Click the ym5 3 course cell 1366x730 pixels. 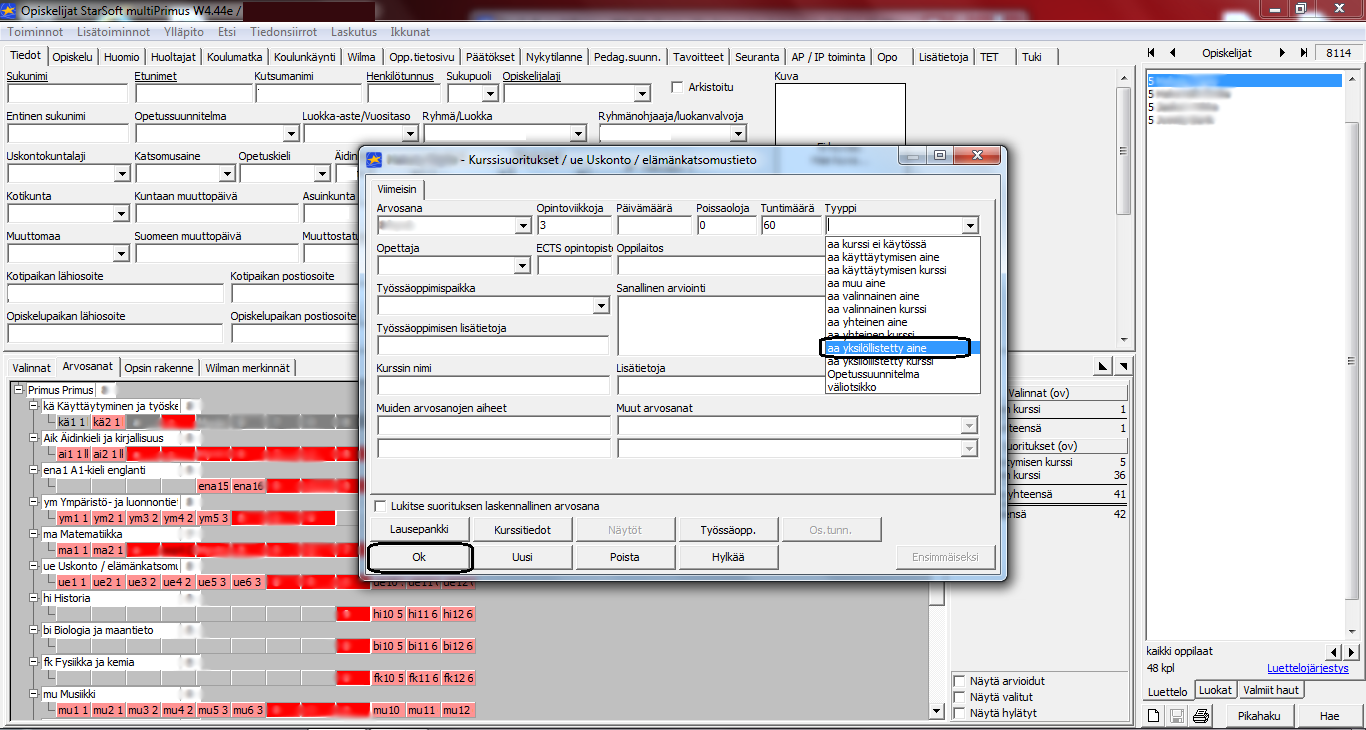(213, 518)
